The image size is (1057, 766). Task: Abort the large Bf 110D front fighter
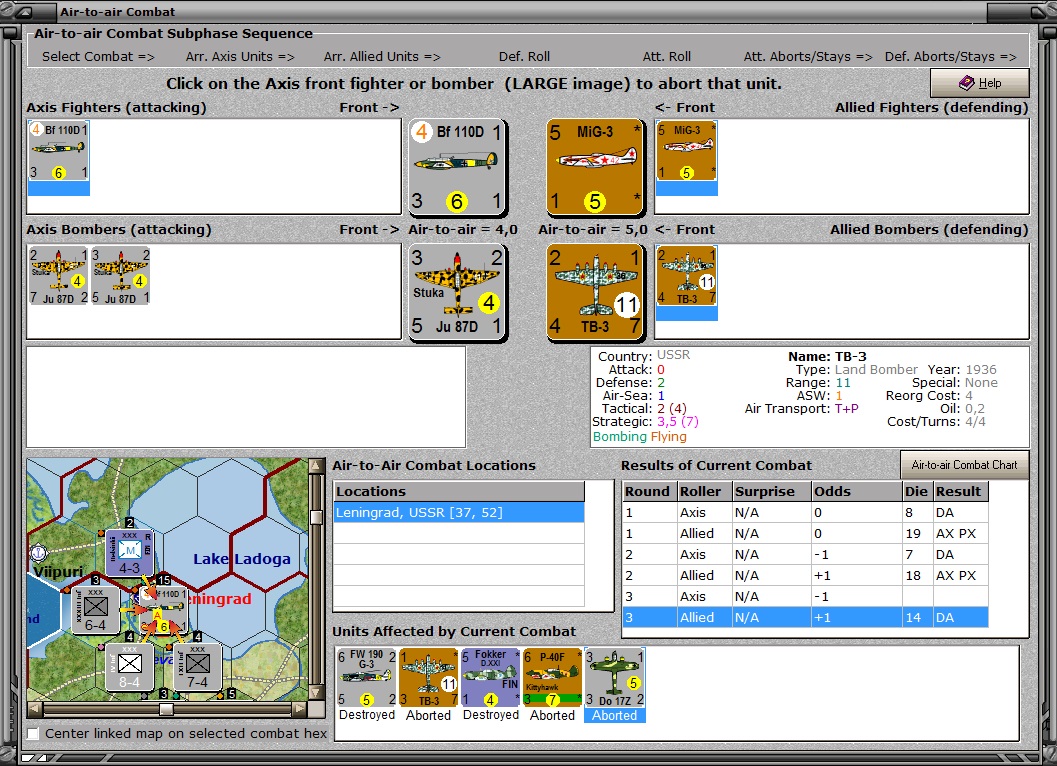point(457,167)
